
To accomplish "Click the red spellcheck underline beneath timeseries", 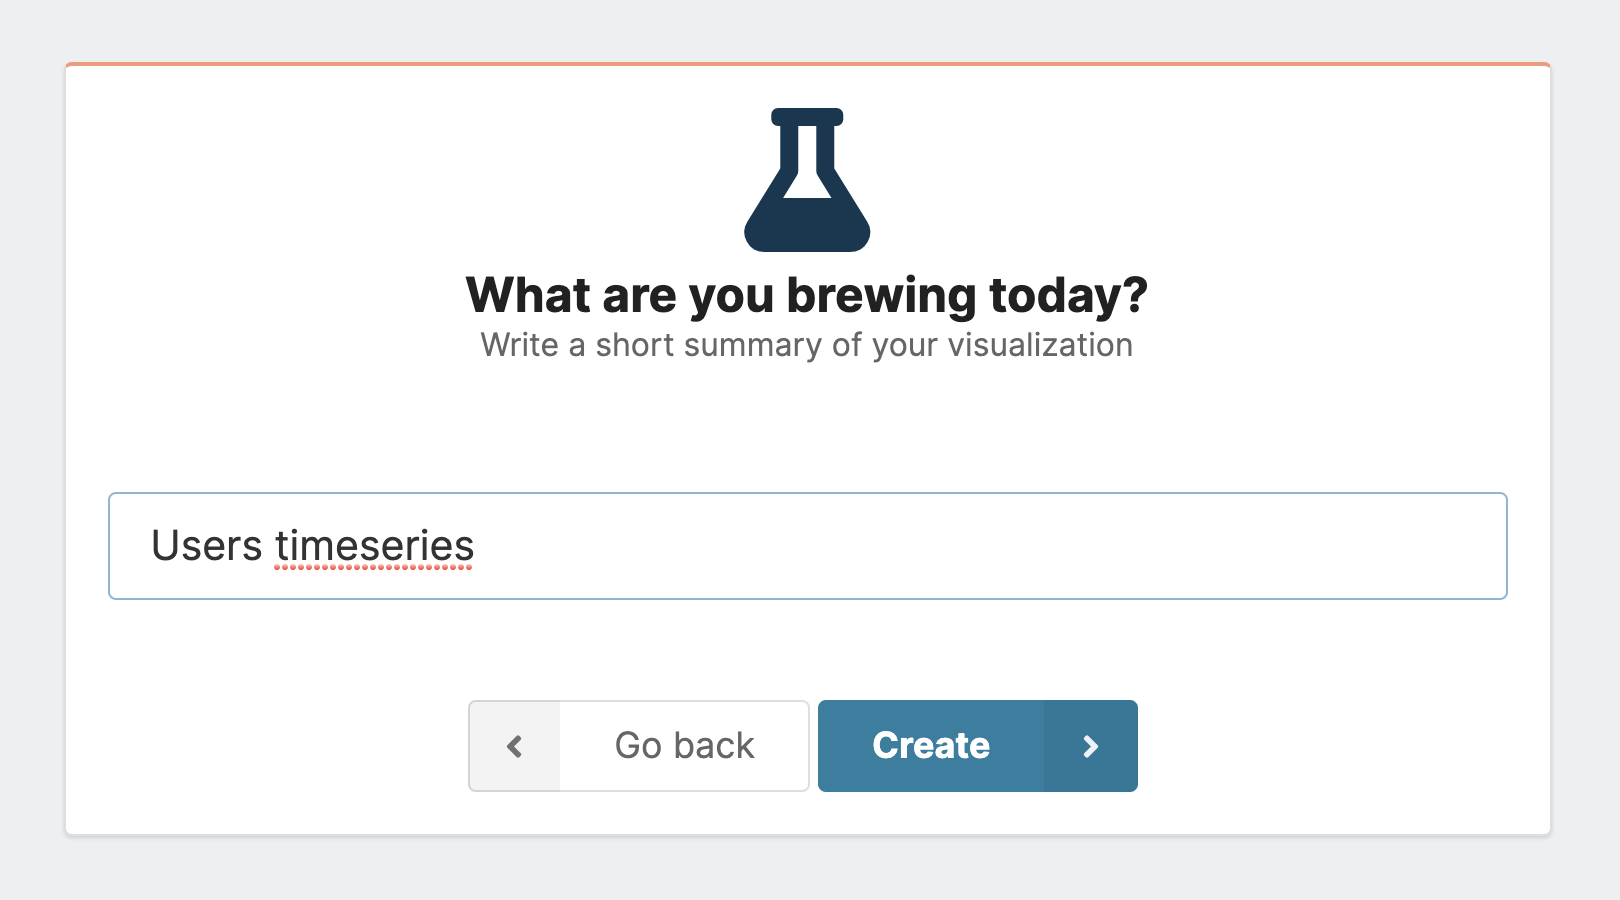I will click(x=374, y=568).
